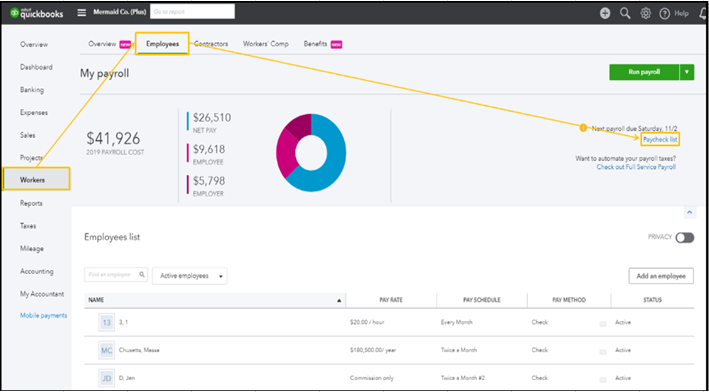Sort by STATUS column header
Screen dimensions: 709x392
click(652, 300)
